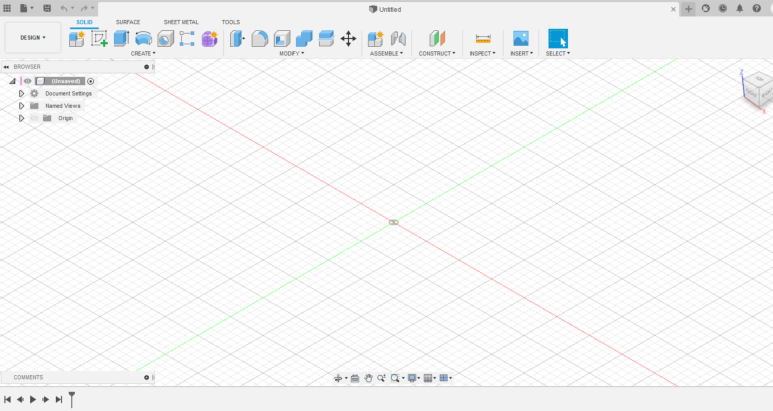This screenshot has width=773, height=411.
Task: Open the data panel grid icon
Action: coord(7,8)
